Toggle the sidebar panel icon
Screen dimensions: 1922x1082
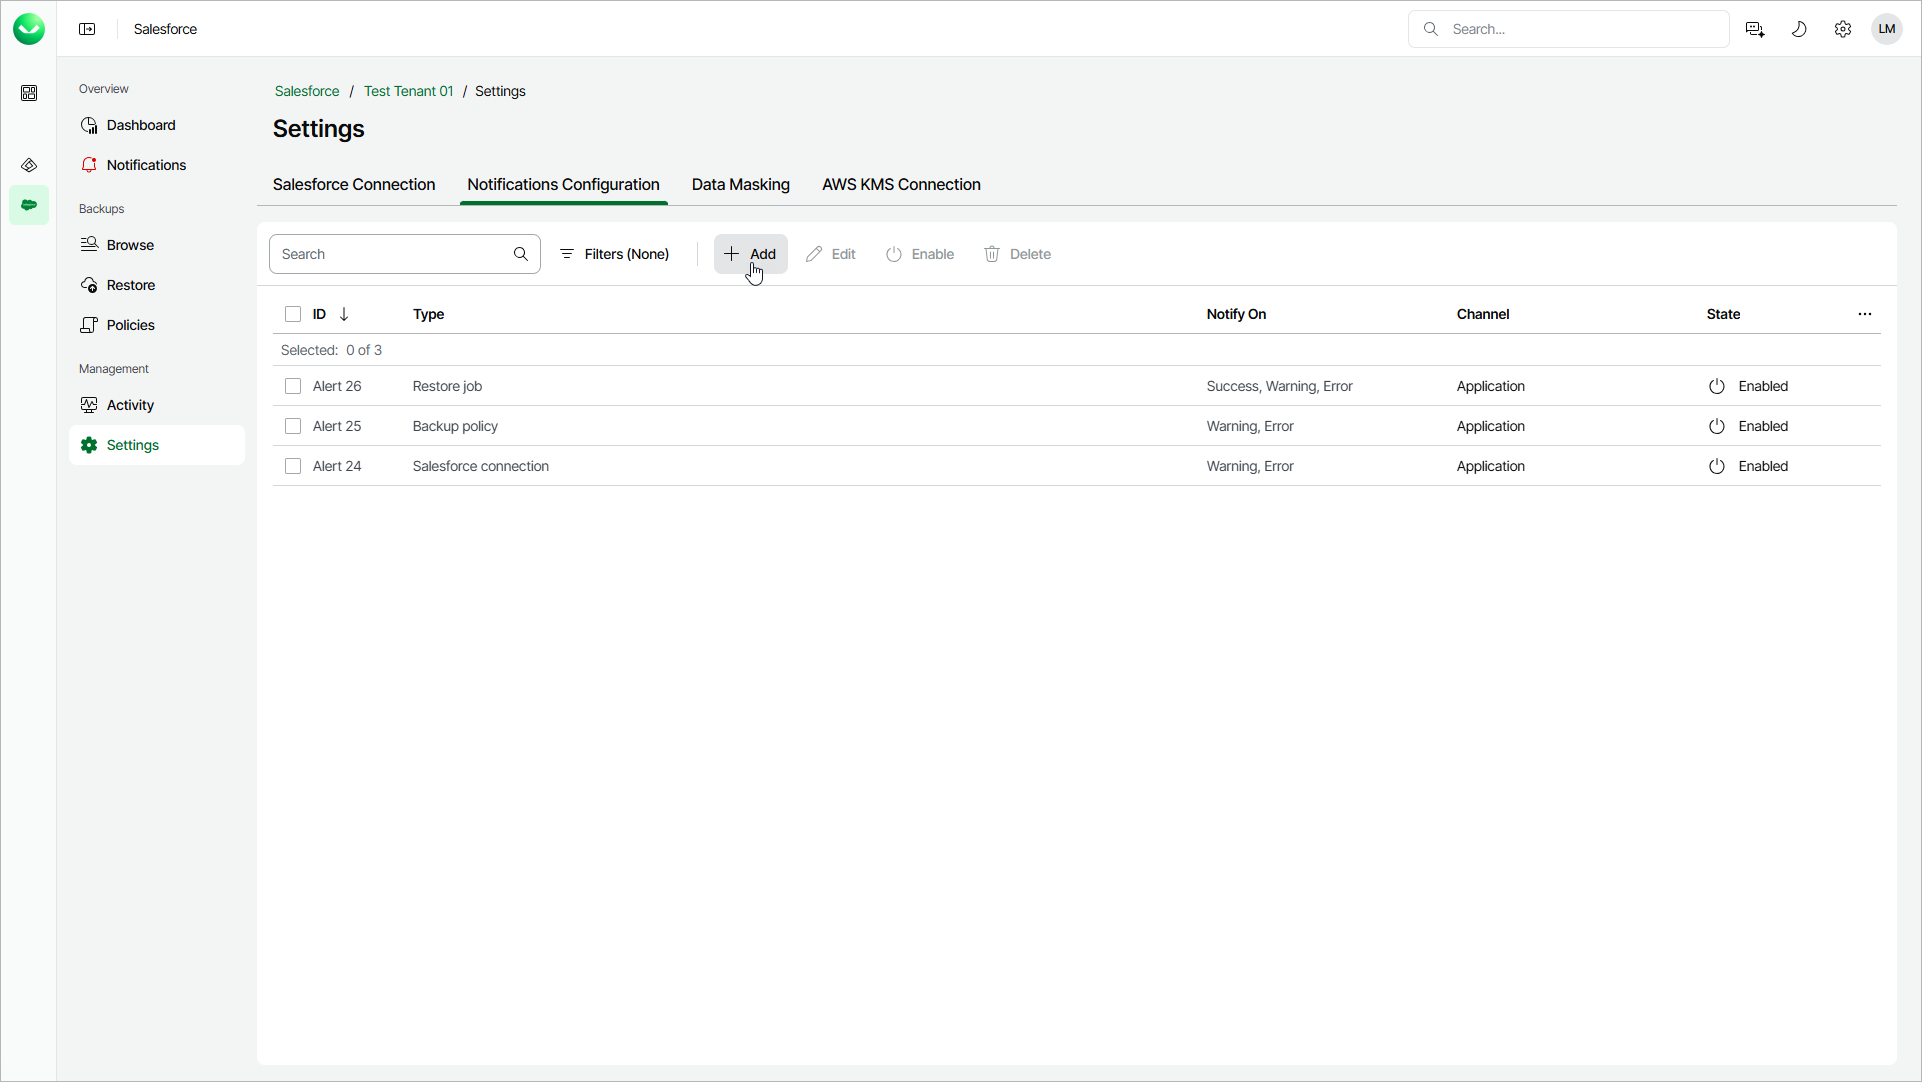pyautogui.click(x=87, y=29)
